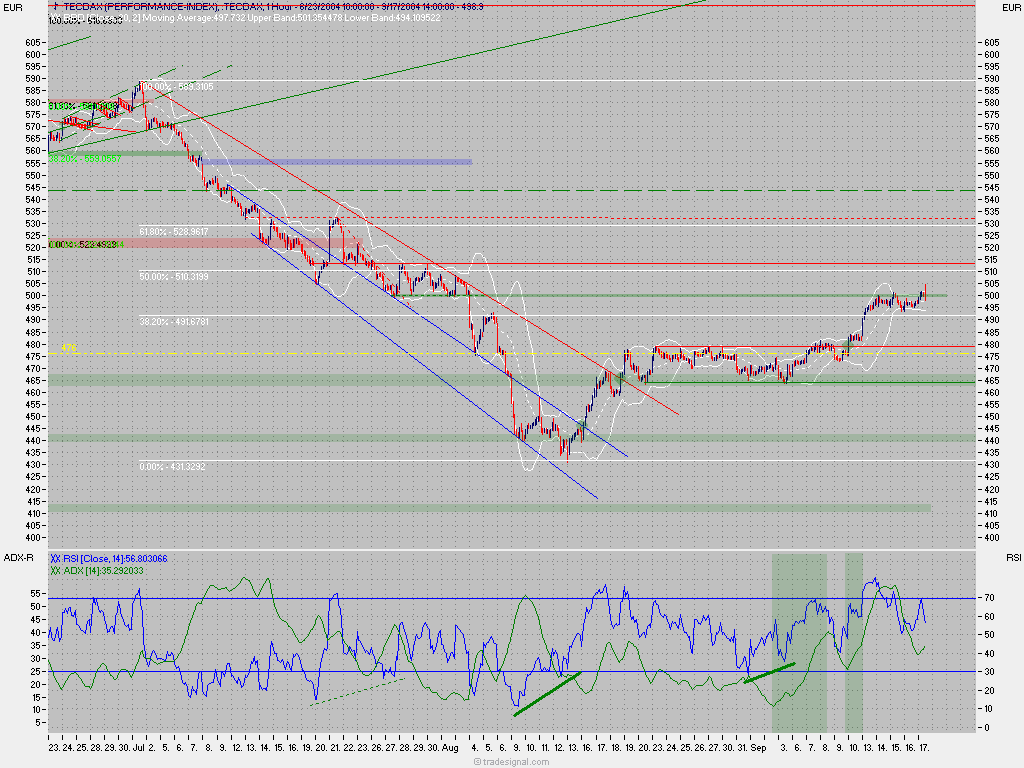
Task: Toggle visibility of the ADX line via XX marker
Action: 55,570
